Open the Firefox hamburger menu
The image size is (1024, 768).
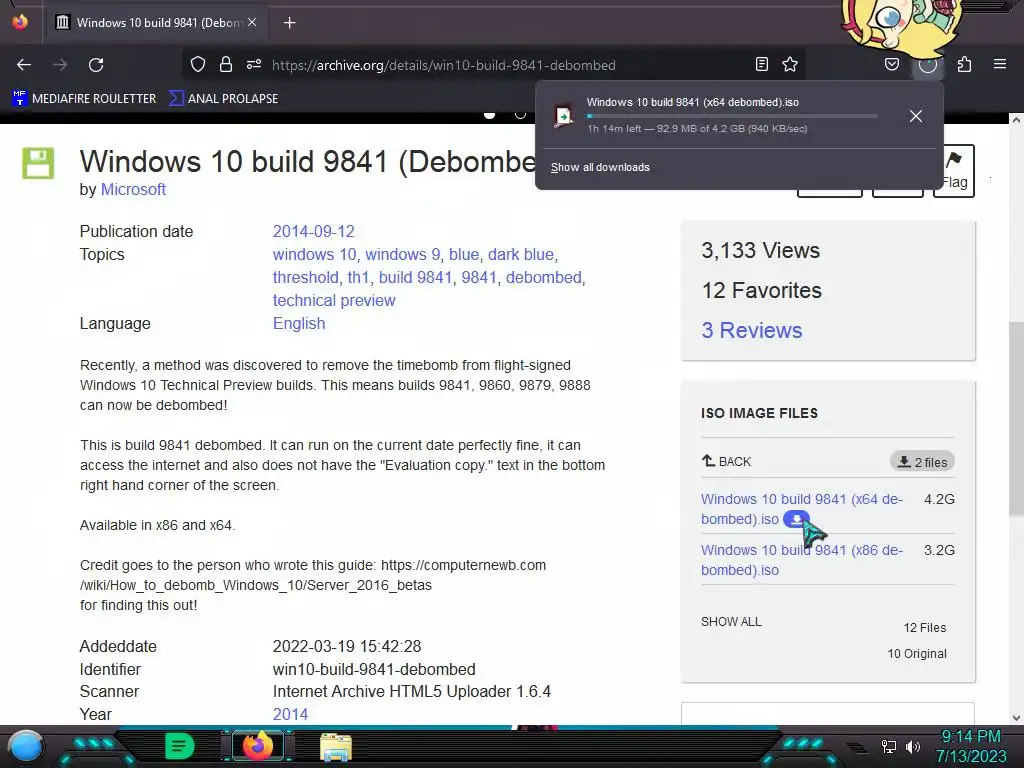pyautogui.click(x=1000, y=64)
